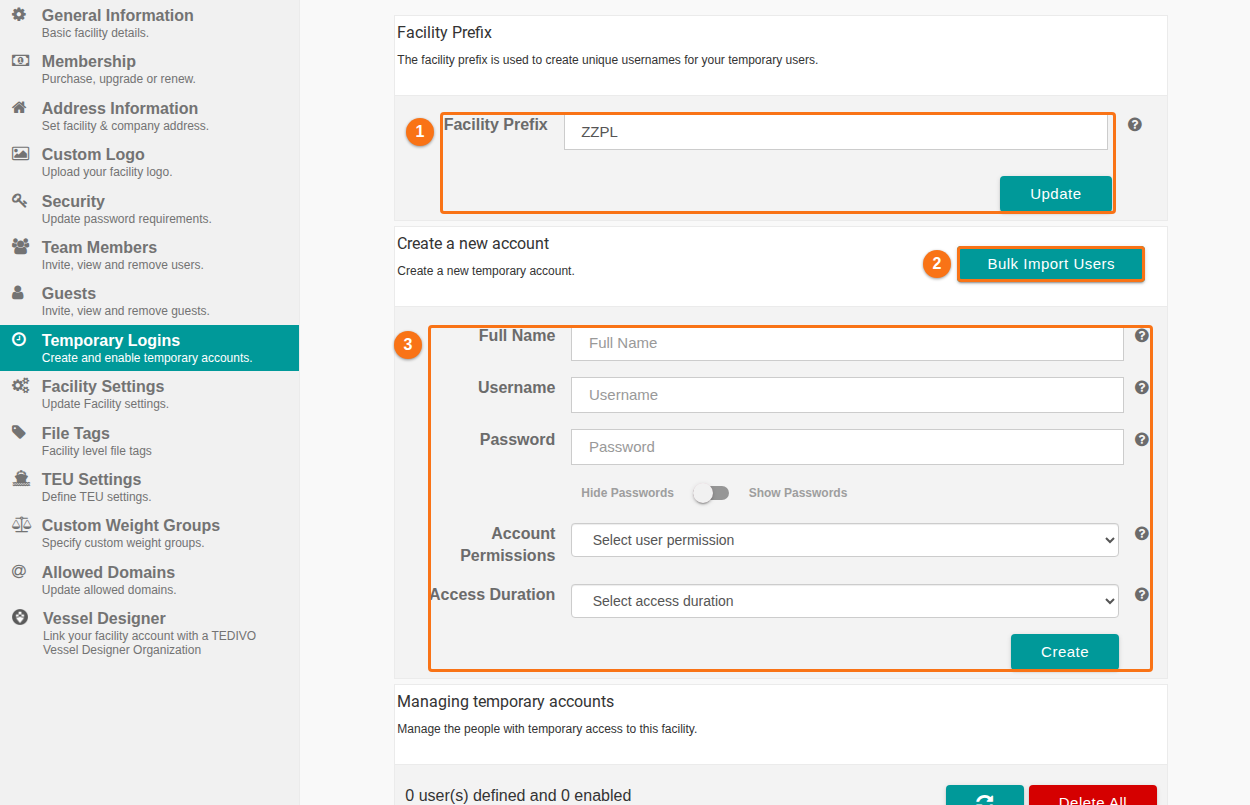1250x805 pixels.
Task: Click the Vessel Designer globe icon
Action: (x=19, y=618)
